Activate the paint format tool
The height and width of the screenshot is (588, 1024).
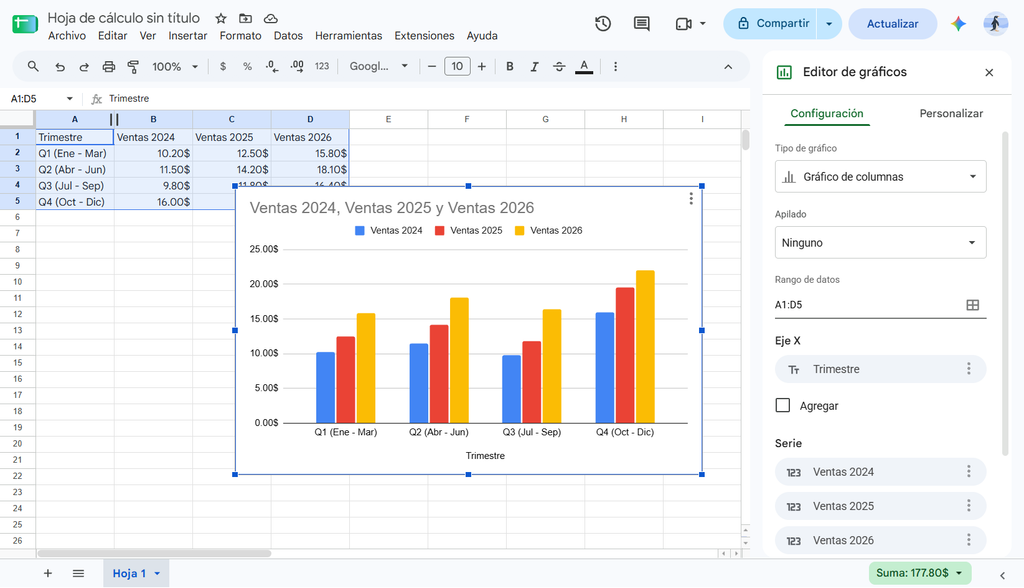tap(133, 67)
